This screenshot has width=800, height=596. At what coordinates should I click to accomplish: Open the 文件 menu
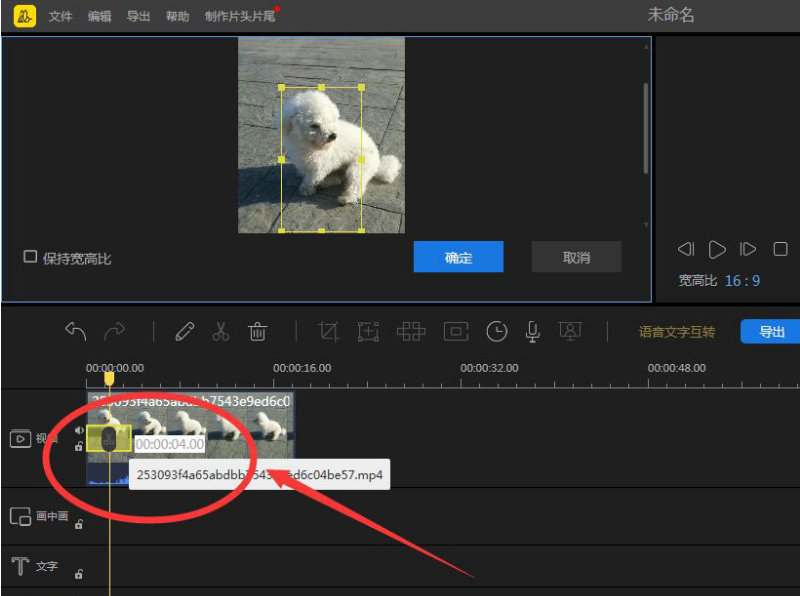60,17
